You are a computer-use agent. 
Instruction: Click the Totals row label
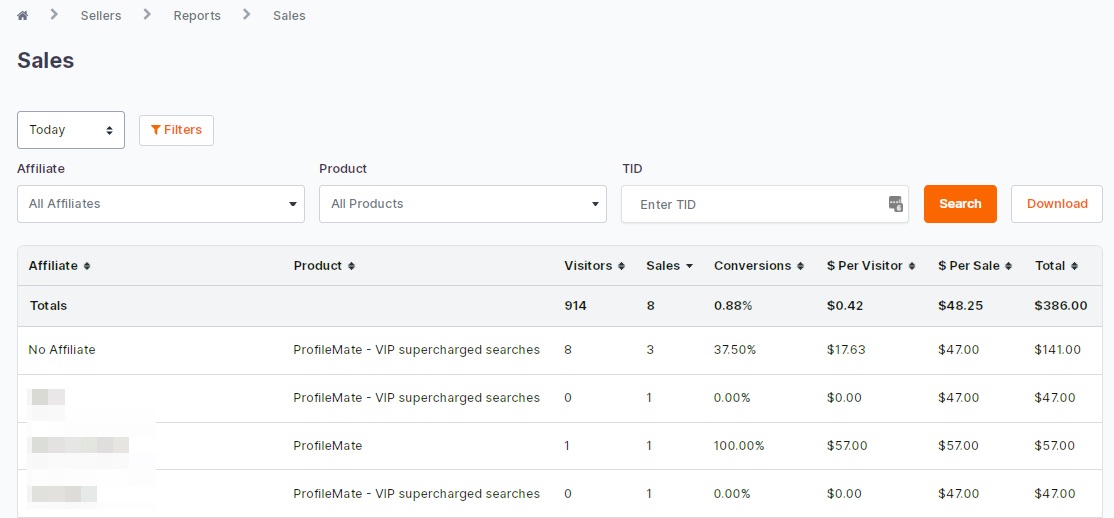[48, 306]
